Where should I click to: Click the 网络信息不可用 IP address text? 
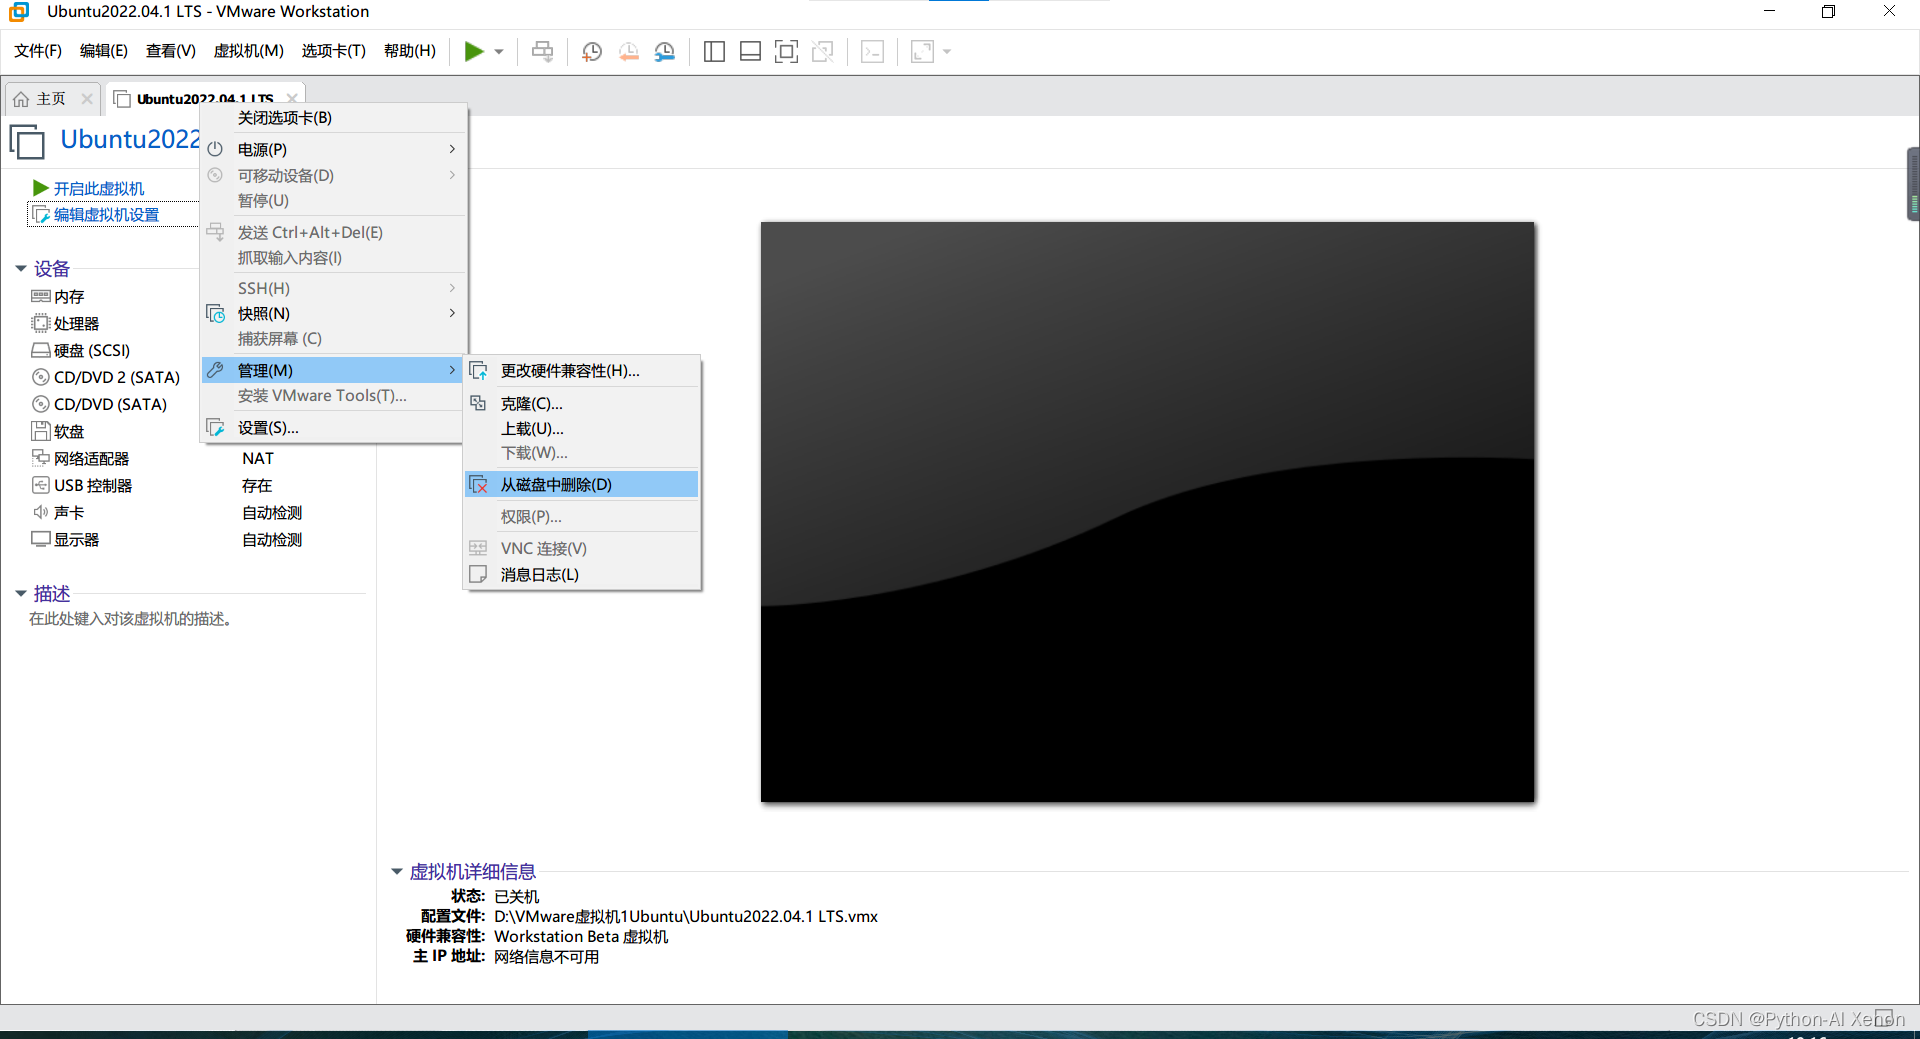pos(547,956)
